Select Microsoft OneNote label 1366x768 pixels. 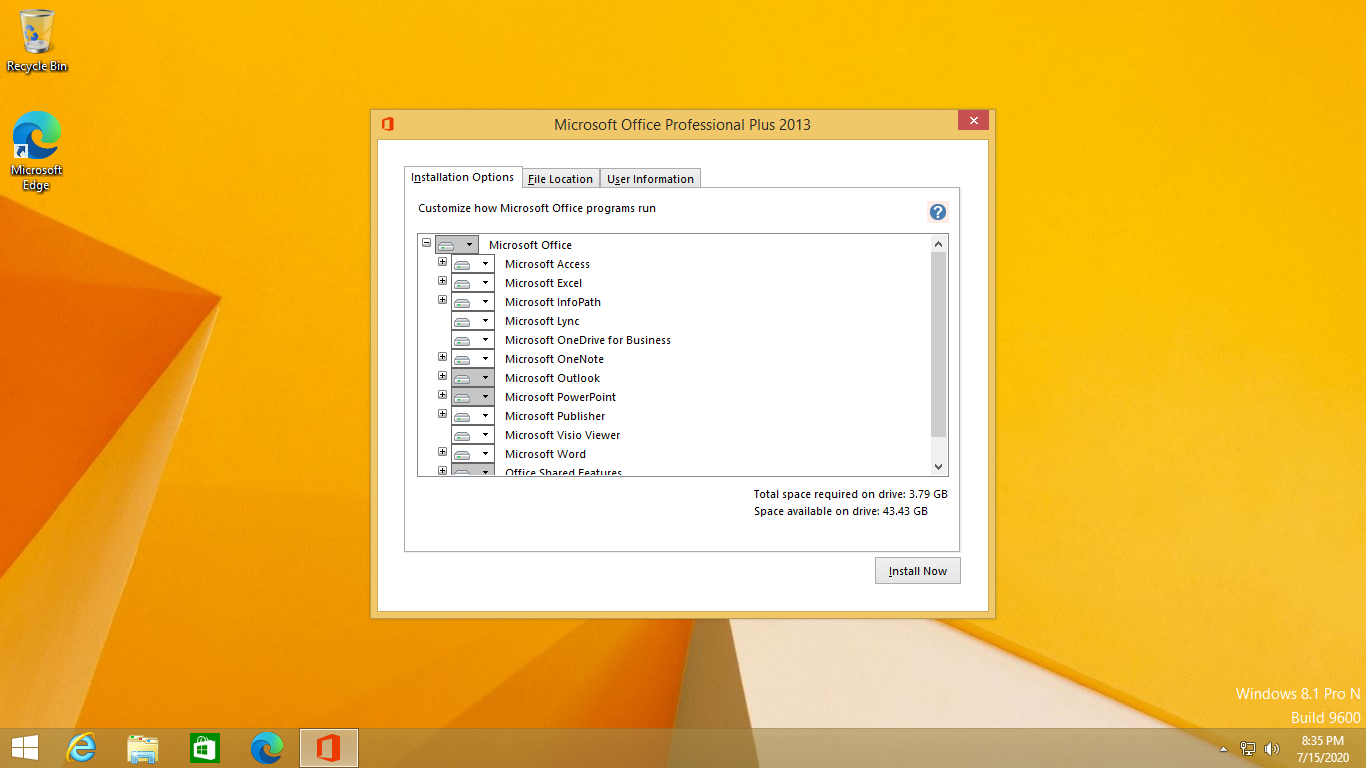[554, 359]
